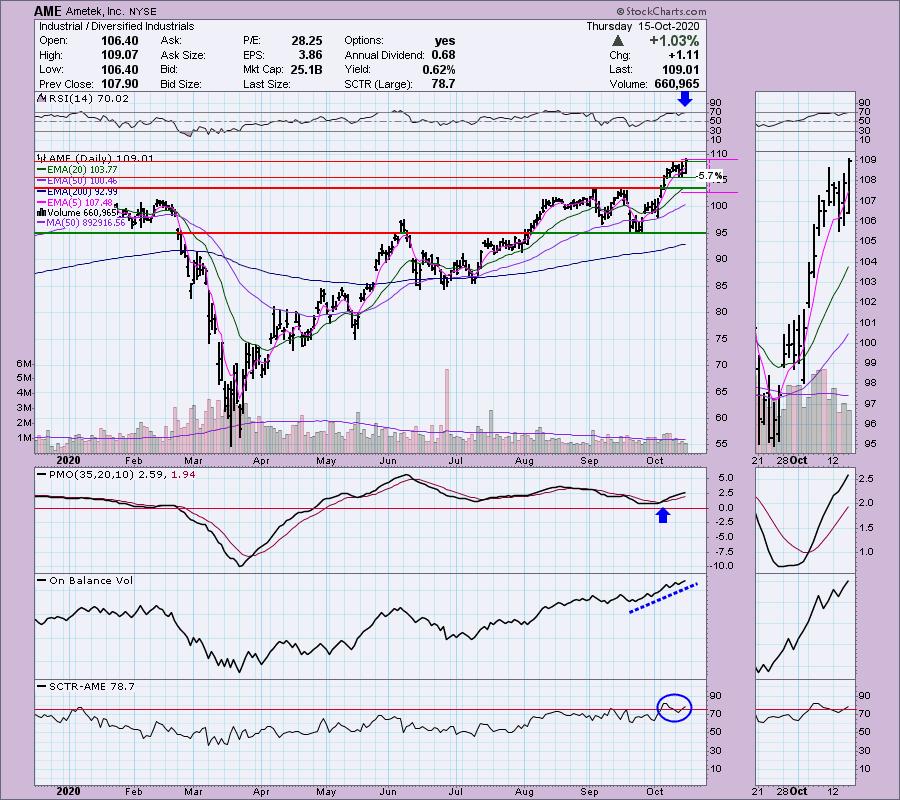
Task: Select the Last price value in the quote table
Action: coord(680,69)
